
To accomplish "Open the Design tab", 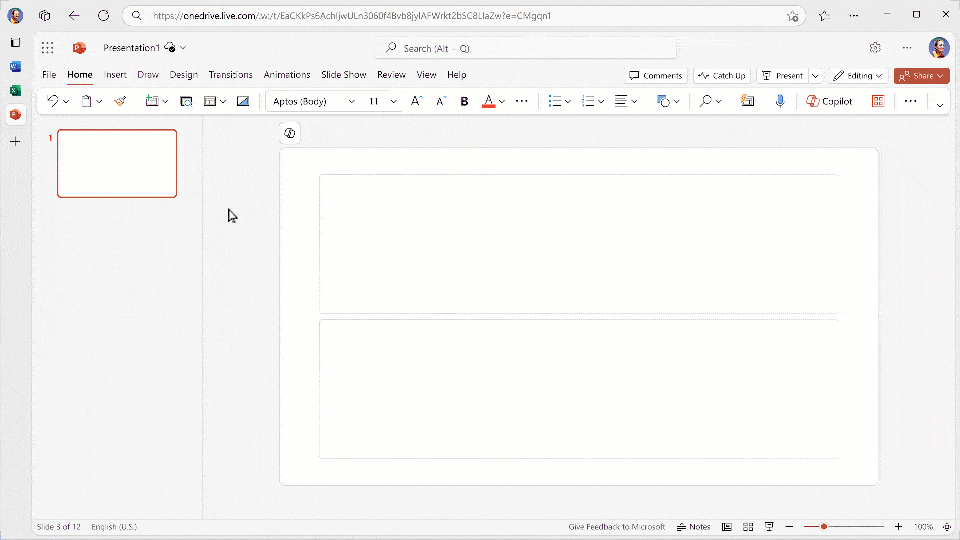I will click(x=184, y=75).
